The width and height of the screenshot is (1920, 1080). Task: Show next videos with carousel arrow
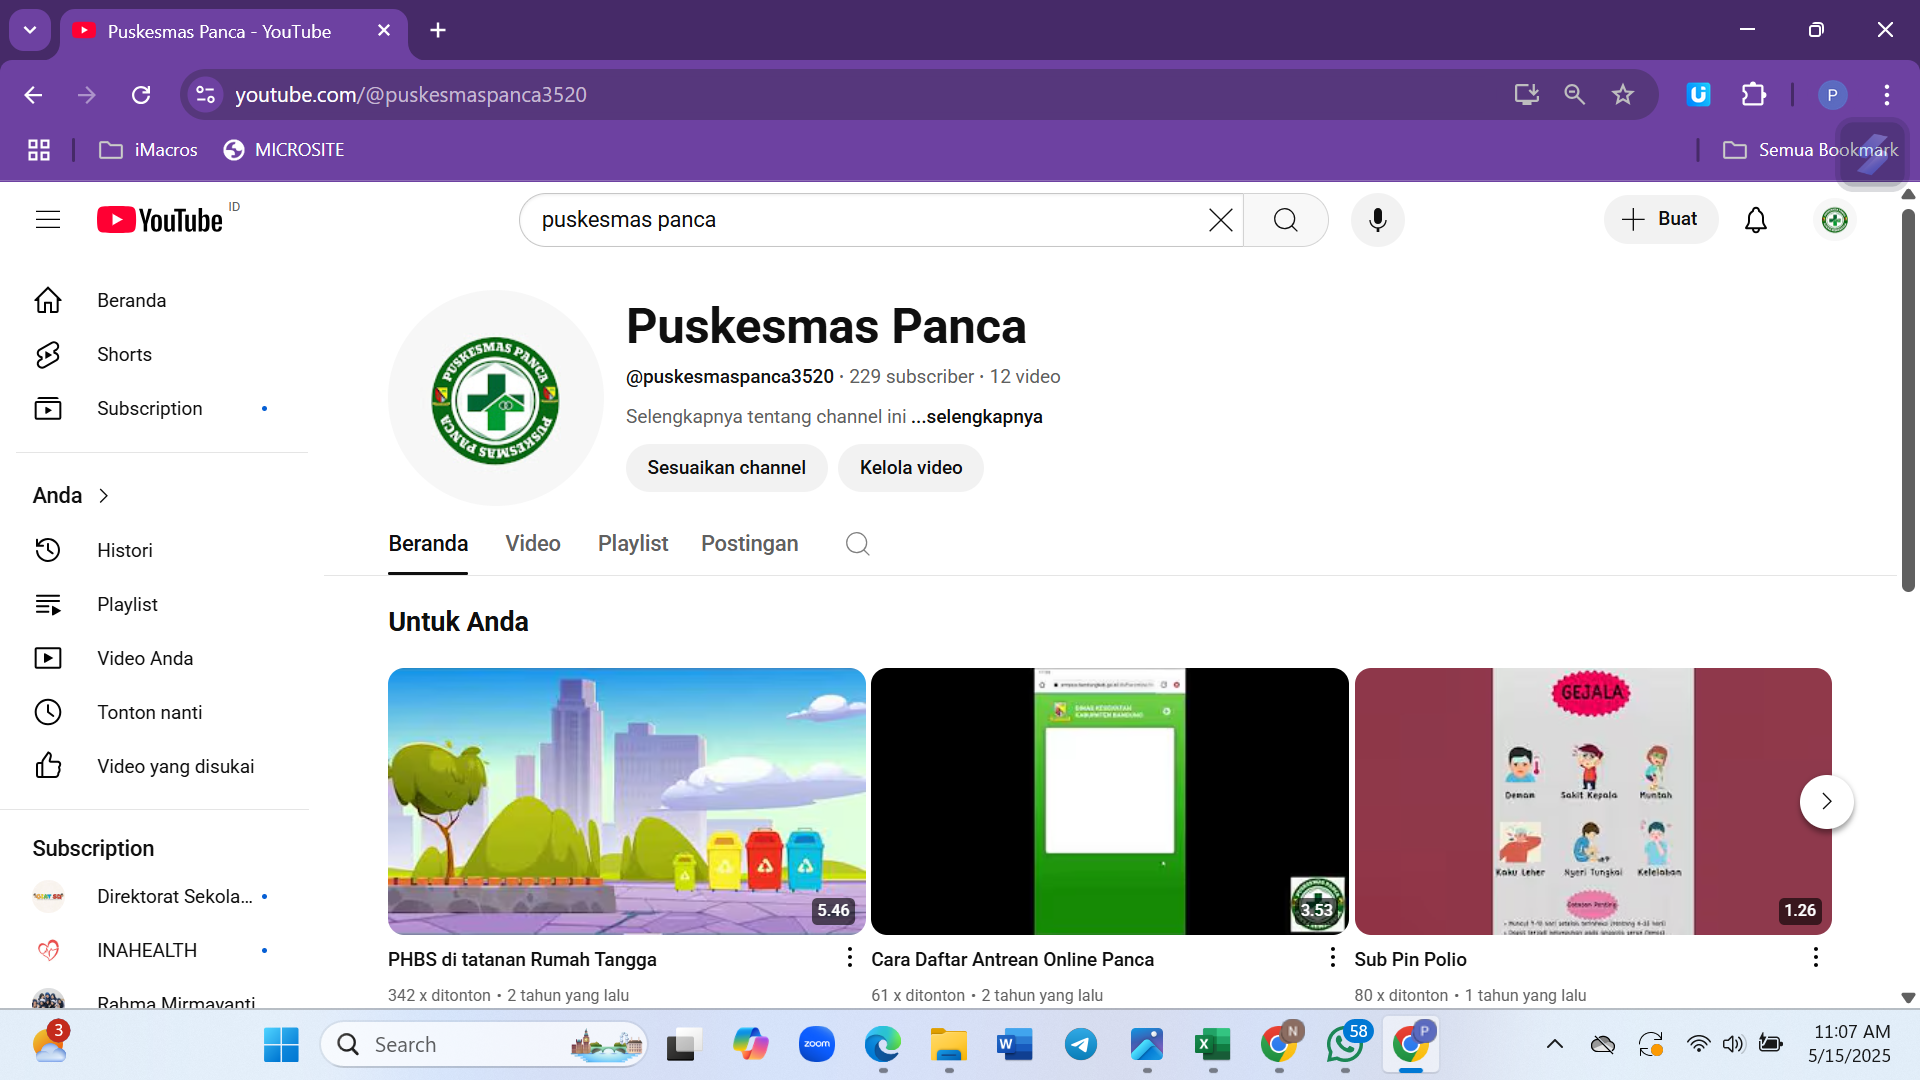tap(1826, 801)
